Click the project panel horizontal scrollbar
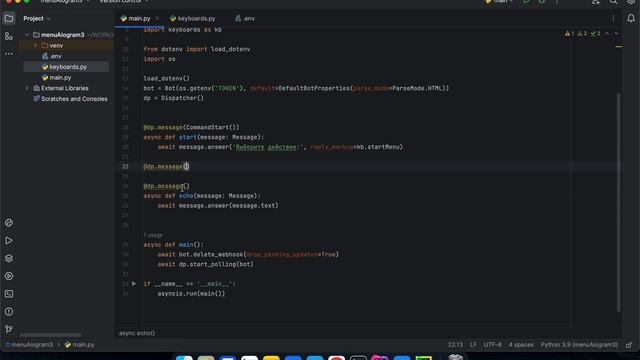 tap(50, 336)
